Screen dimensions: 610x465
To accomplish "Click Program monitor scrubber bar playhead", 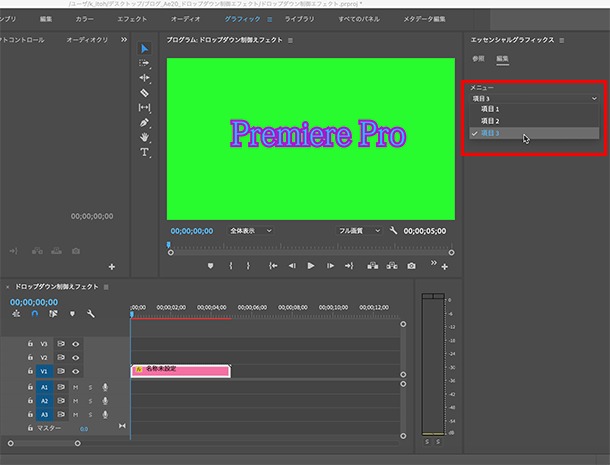I will pyautogui.click(x=168, y=245).
